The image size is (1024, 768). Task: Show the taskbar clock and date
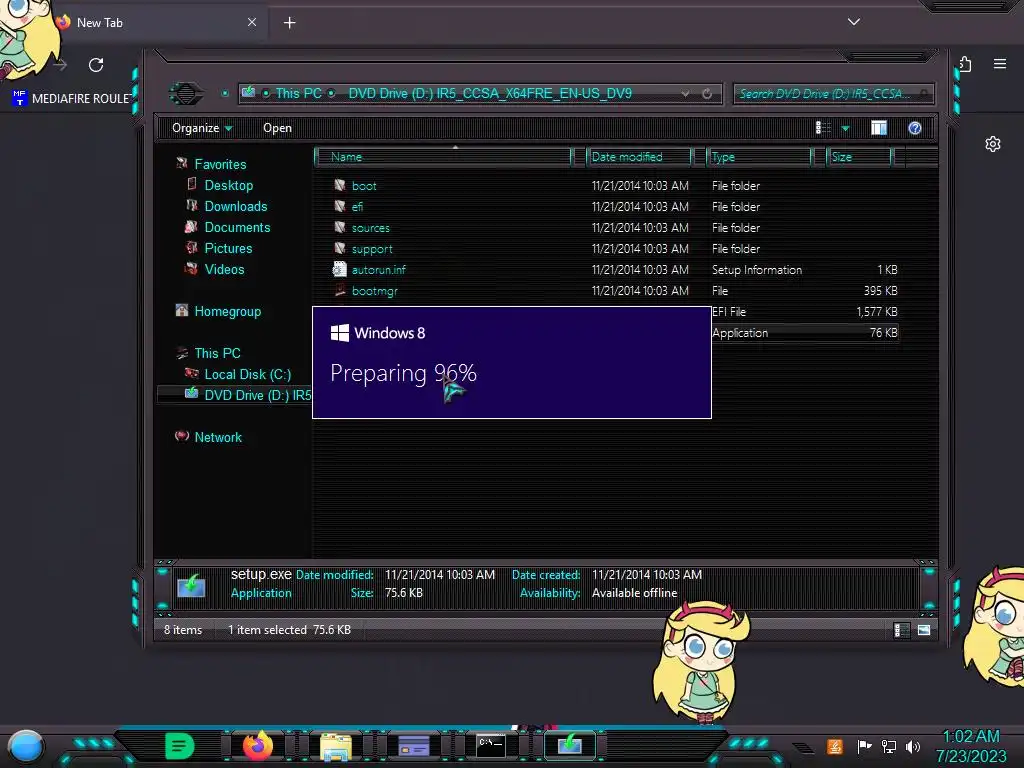coord(971,746)
